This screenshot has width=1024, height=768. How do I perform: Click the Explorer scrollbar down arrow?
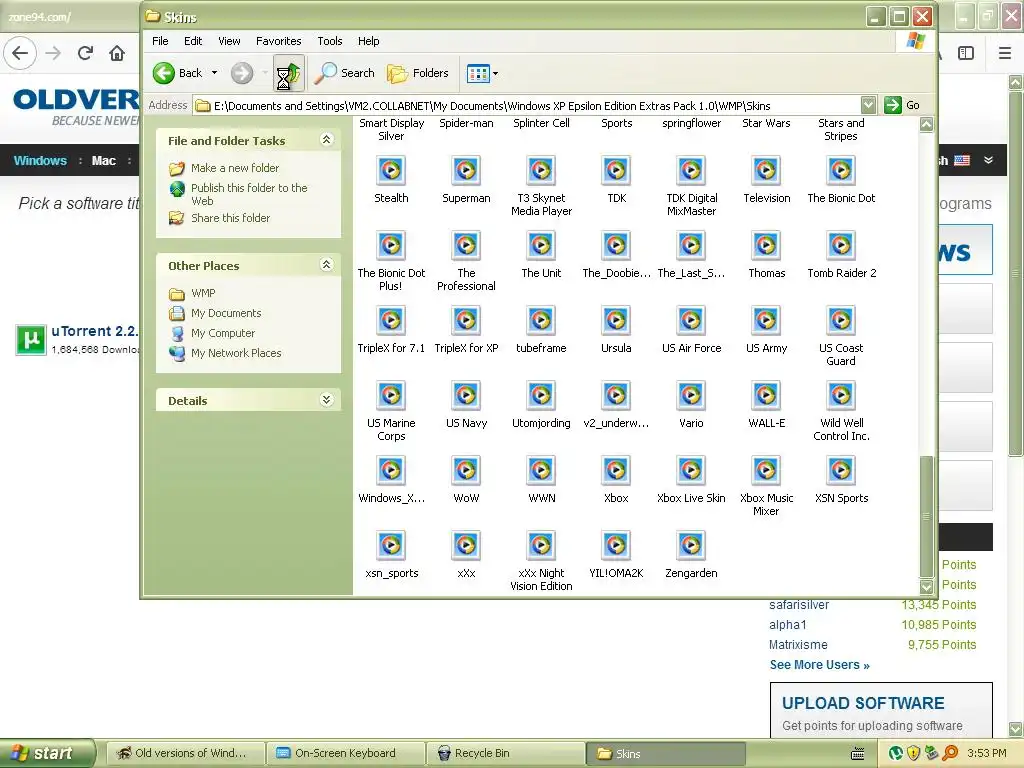pos(926,586)
